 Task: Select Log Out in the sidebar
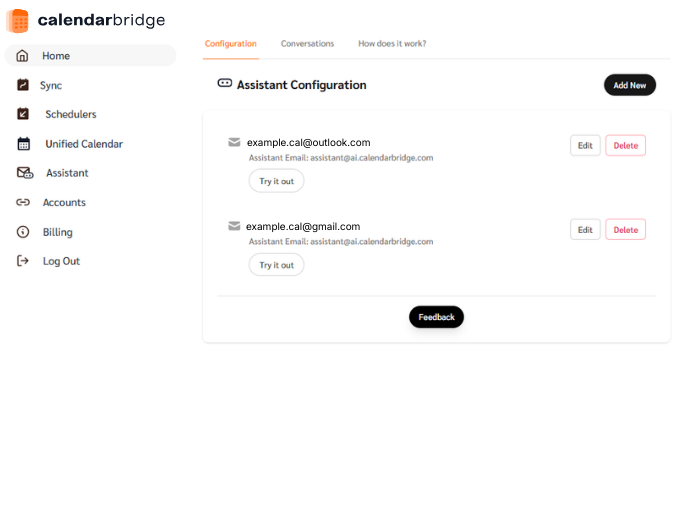[x=61, y=261]
